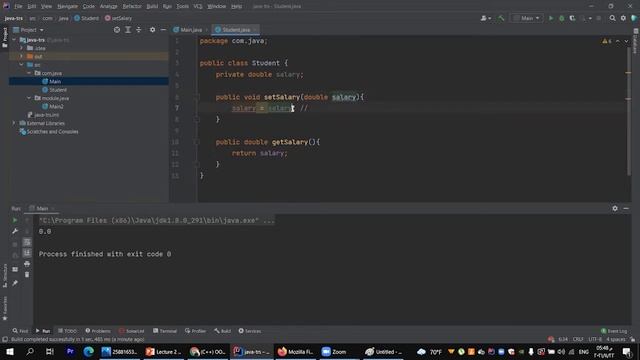Click the Select Opened File target icon

(x=117, y=30)
